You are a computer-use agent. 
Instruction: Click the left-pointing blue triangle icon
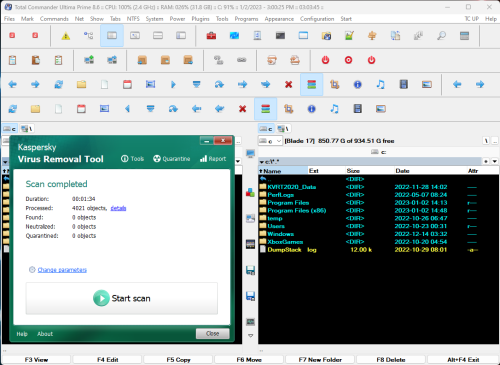[127, 109]
